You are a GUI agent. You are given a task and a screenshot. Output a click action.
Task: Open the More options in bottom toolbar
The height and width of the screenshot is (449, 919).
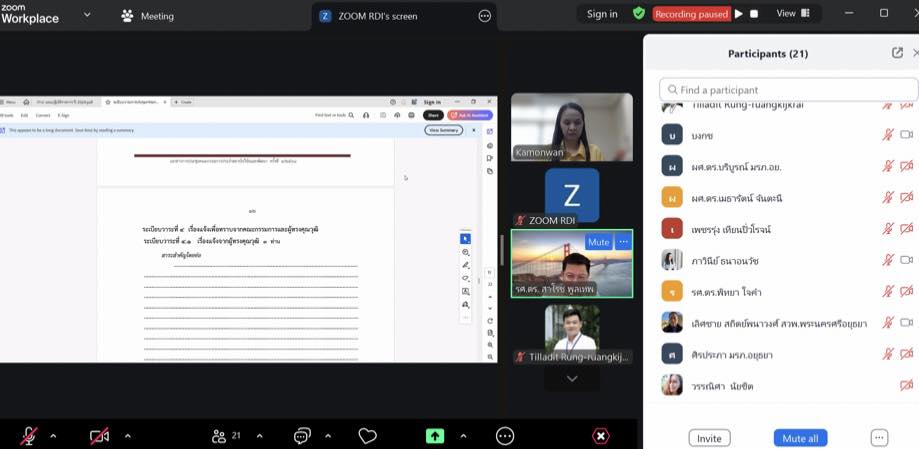tap(505, 436)
